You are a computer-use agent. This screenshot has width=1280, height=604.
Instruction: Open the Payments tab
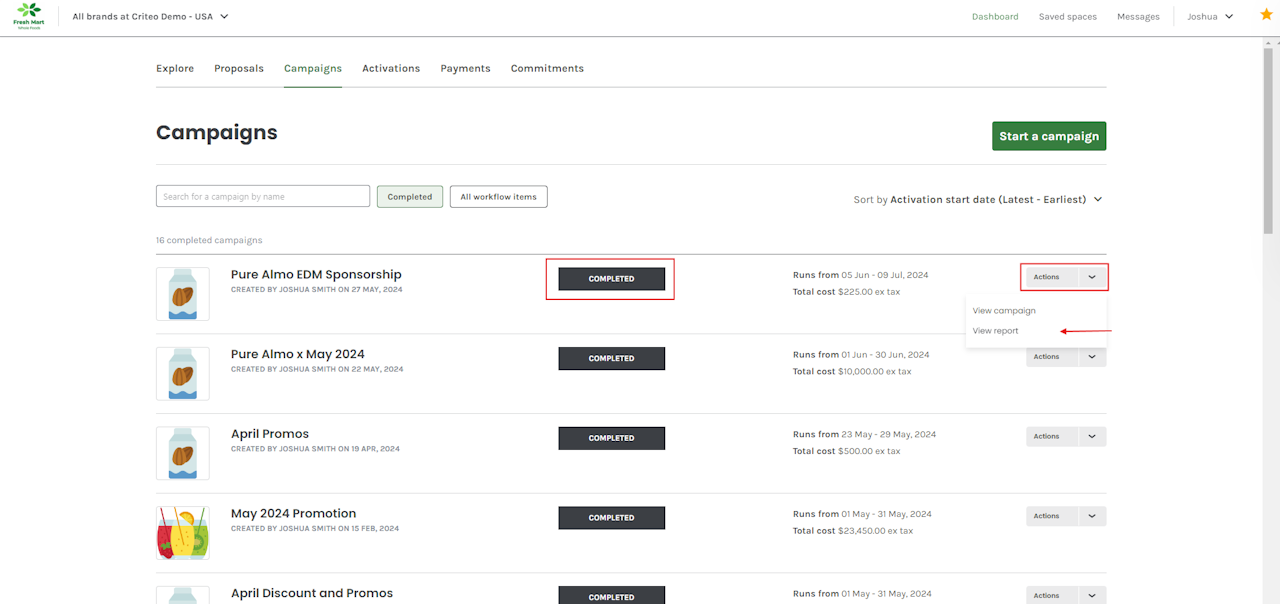pos(465,68)
